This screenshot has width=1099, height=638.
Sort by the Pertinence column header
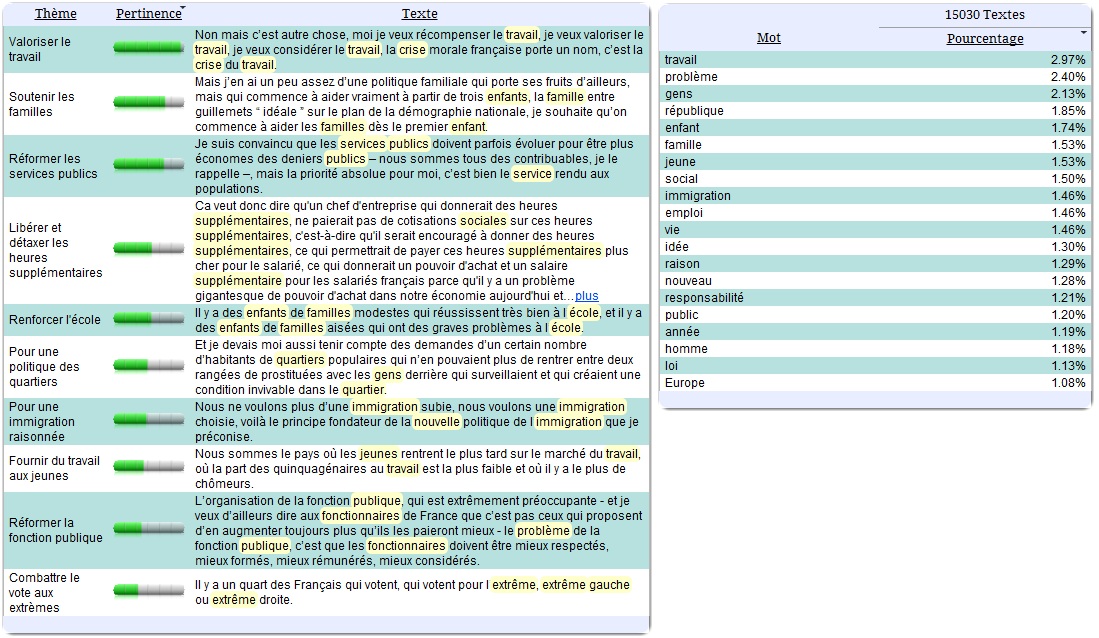coord(148,13)
